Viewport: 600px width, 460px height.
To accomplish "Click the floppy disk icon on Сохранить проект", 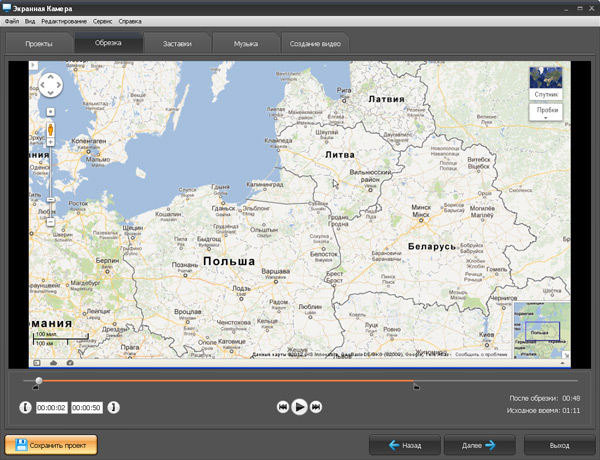I will tap(20, 444).
